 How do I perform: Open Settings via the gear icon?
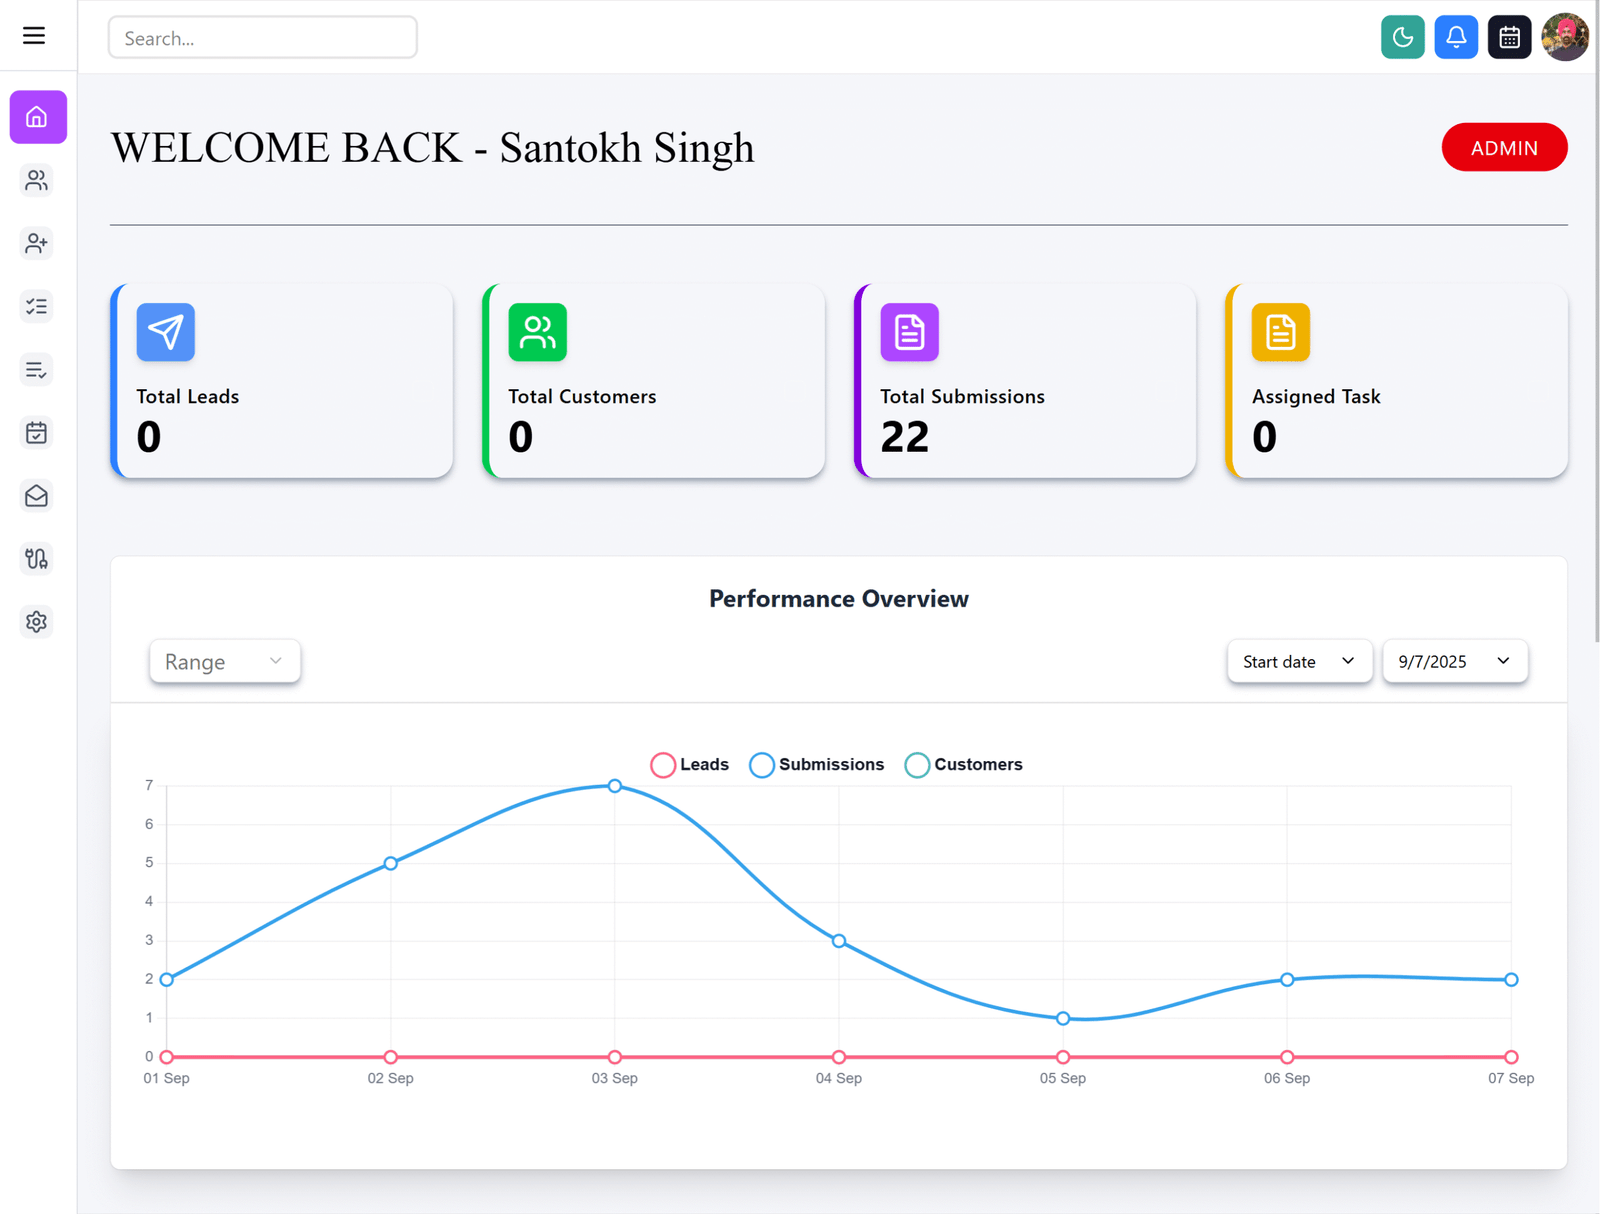[37, 621]
